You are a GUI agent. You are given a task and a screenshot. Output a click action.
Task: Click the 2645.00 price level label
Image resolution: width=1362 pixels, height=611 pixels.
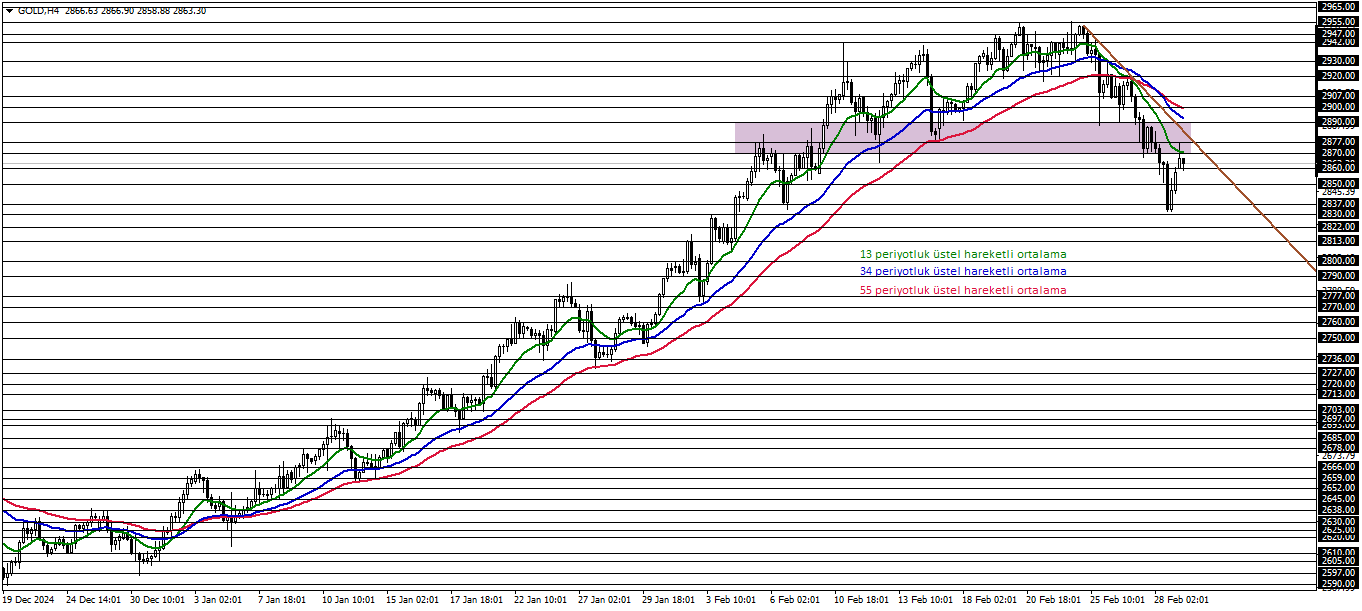coord(1337,499)
